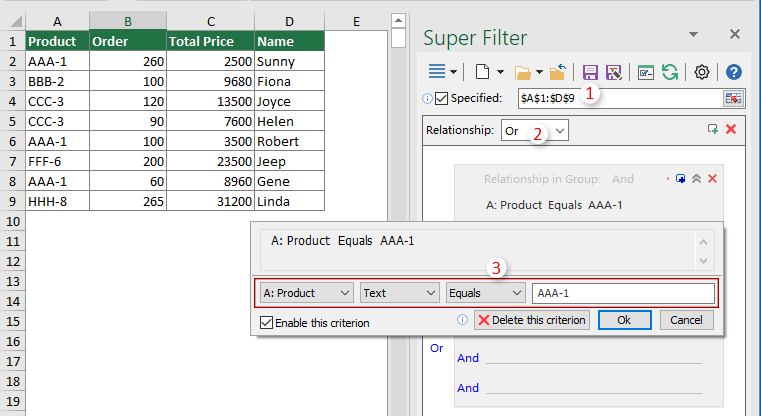
Task: Open the blue help question mark
Action: [734, 72]
